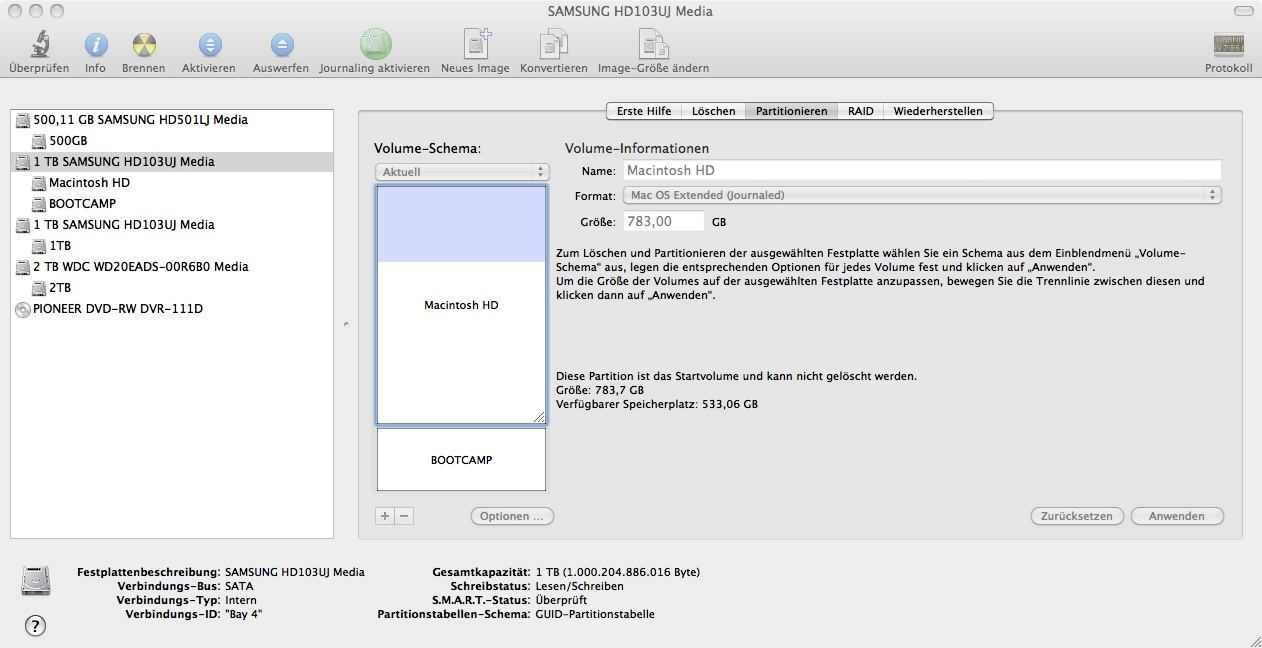This screenshot has height=648, width=1262.
Task: Click the text GUID-Partitionstabelle
Action: (595, 614)
